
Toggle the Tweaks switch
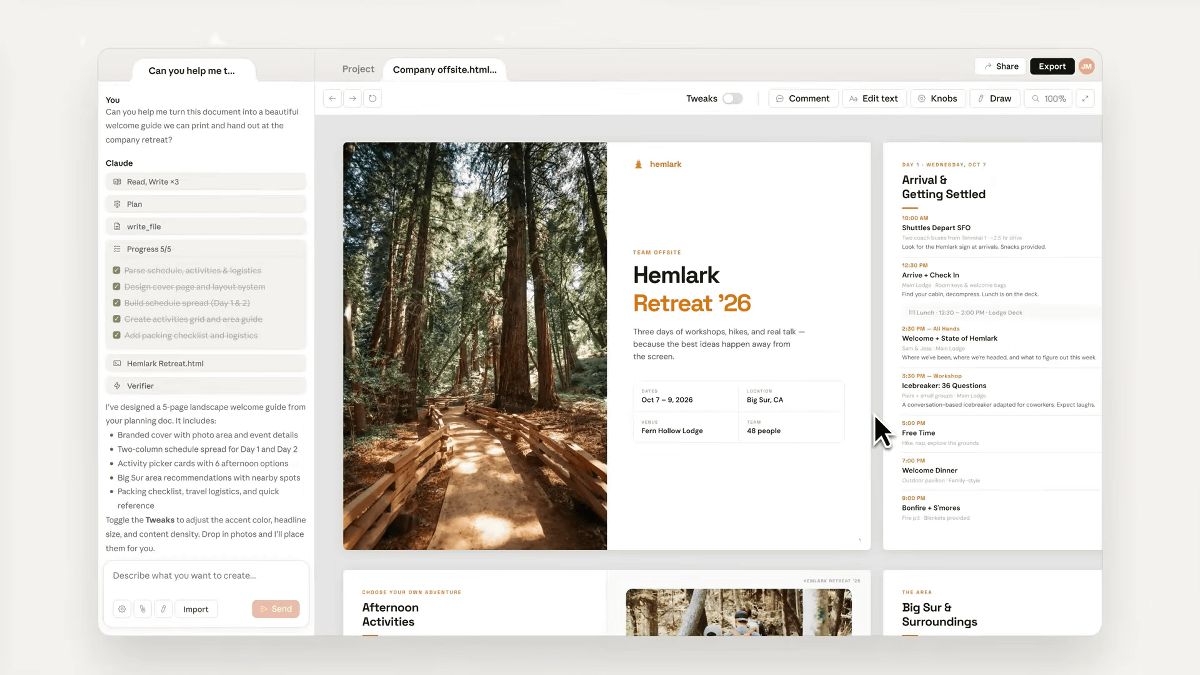point(732,98)
